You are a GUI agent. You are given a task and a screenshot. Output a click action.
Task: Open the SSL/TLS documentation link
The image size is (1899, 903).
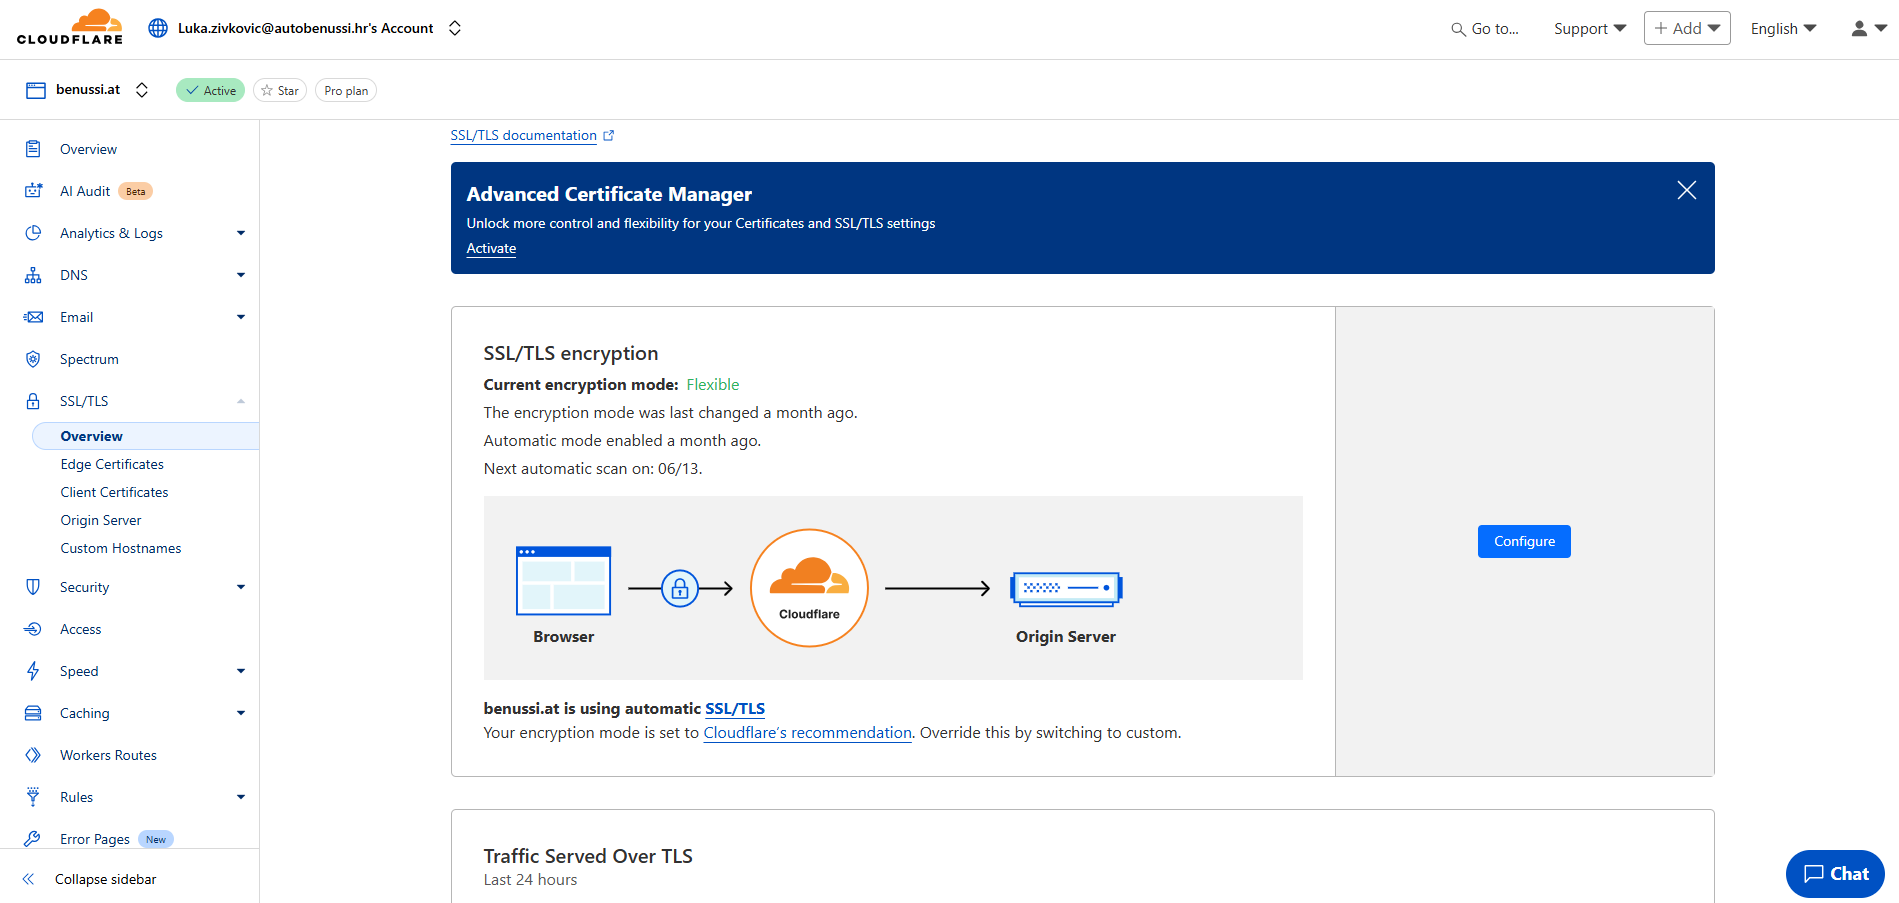point(524,135)
